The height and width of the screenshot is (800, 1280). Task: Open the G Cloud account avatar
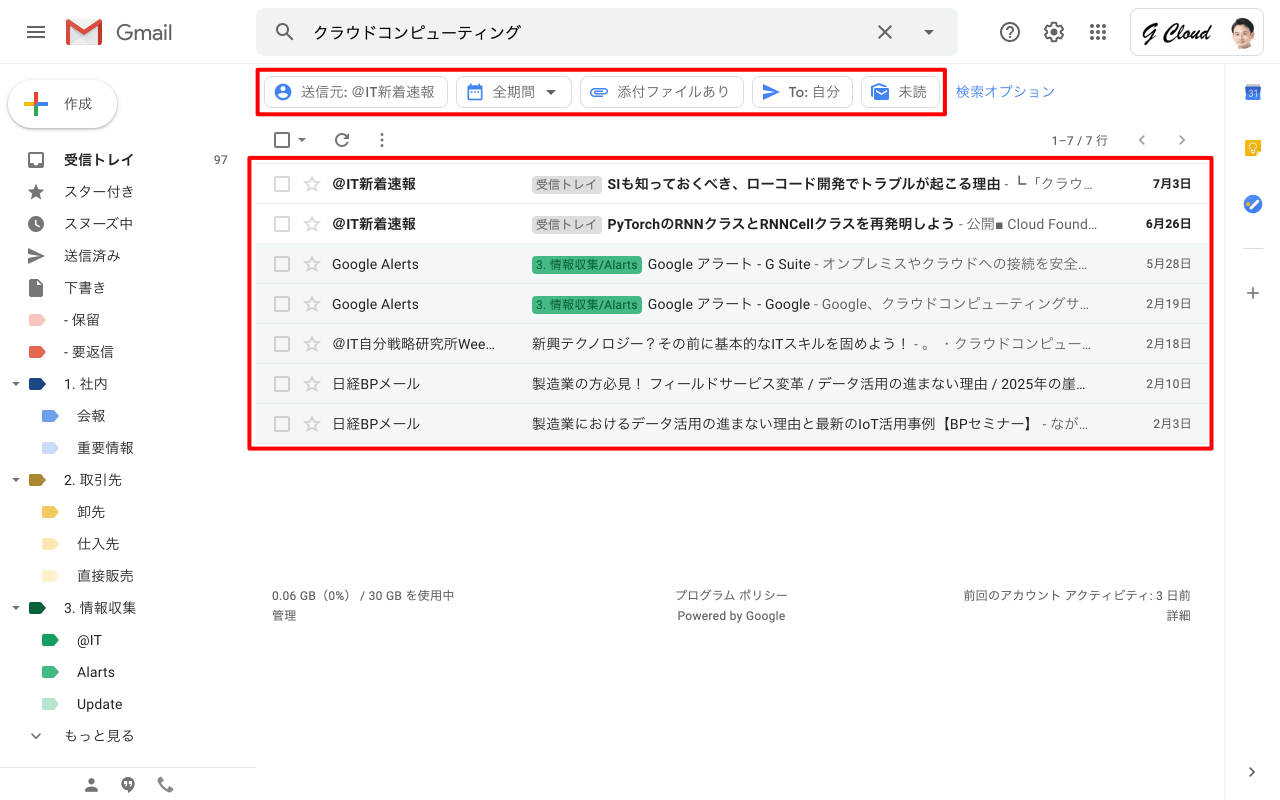(x=1242, y=32)
